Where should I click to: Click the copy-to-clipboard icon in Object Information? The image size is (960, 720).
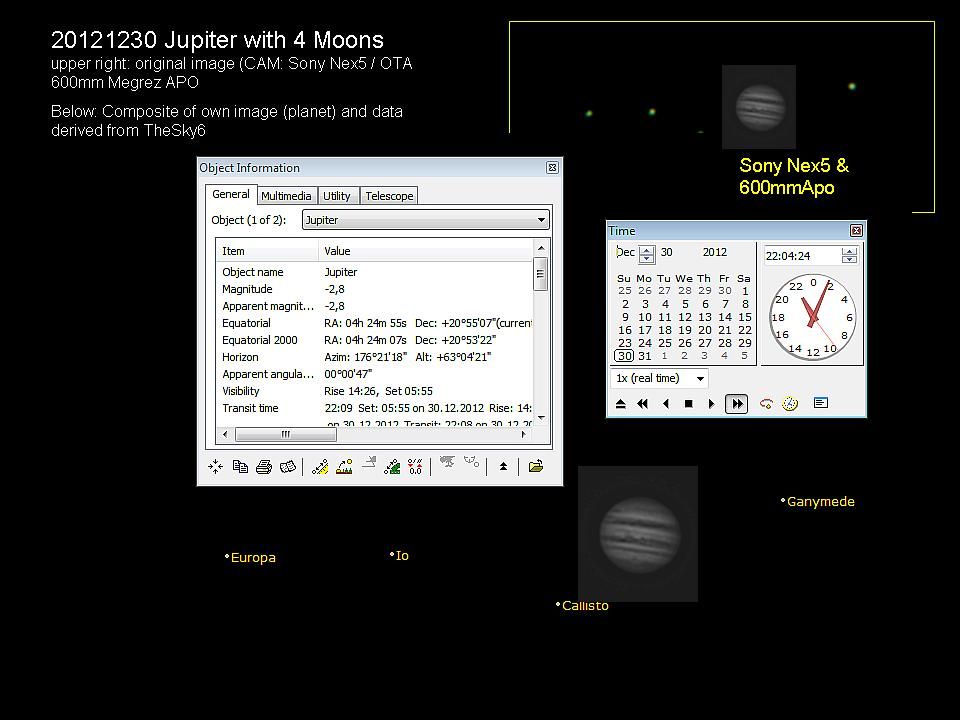tap(240, 466)
